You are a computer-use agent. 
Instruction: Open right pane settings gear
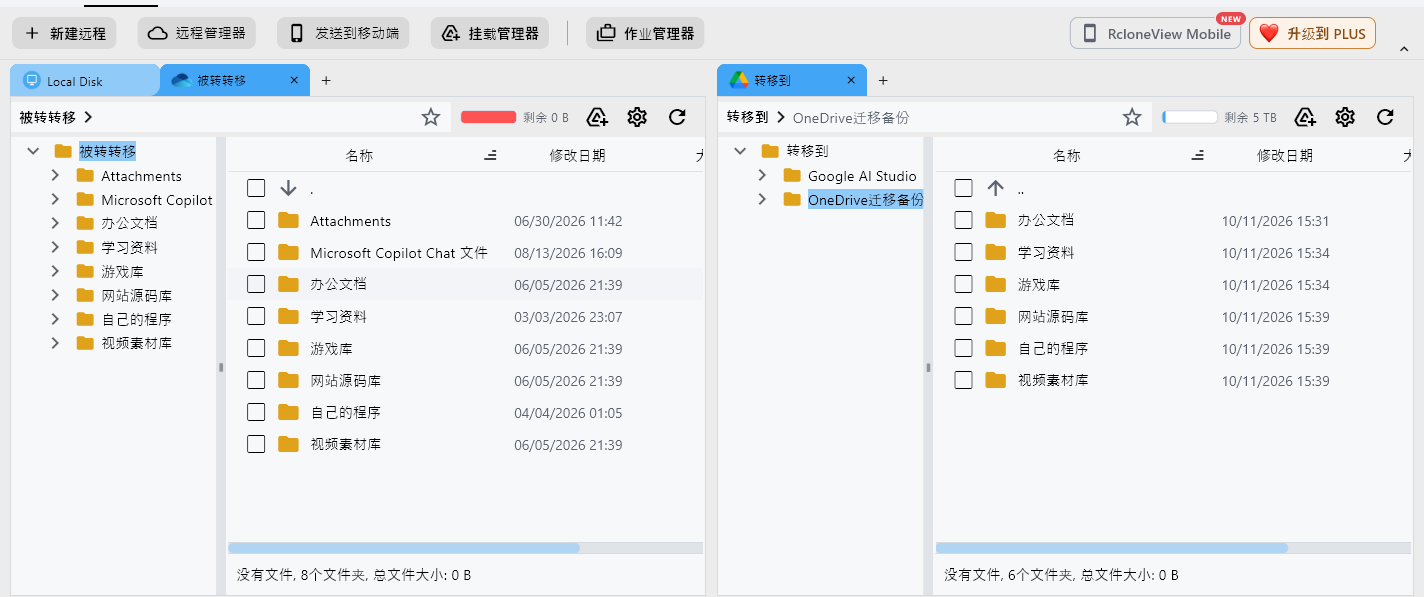[1345, 117]
